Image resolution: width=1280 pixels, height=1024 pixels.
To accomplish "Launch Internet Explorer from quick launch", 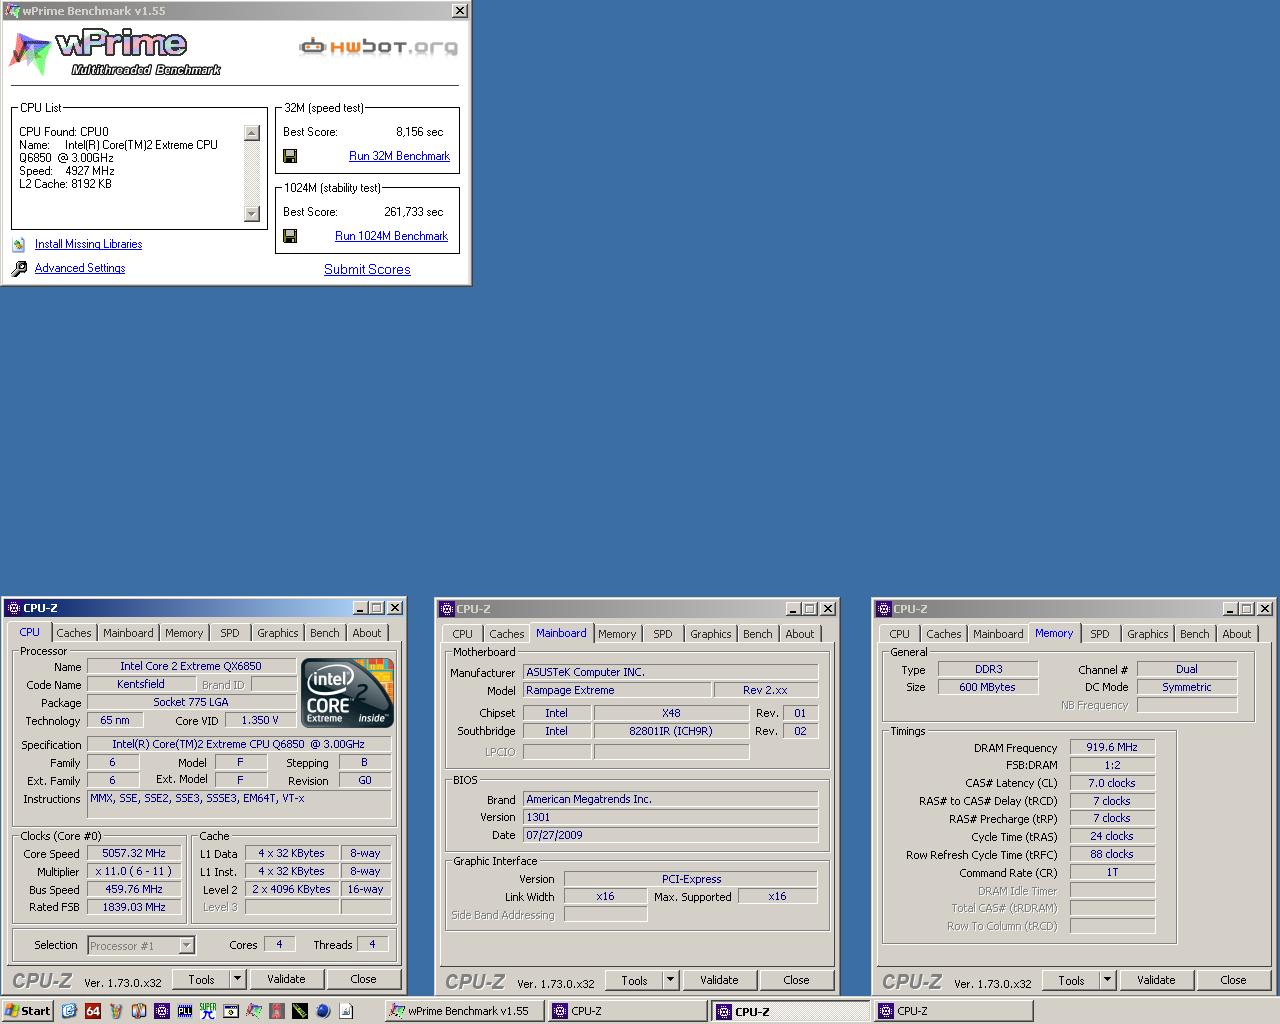I will click(69, 1011).
